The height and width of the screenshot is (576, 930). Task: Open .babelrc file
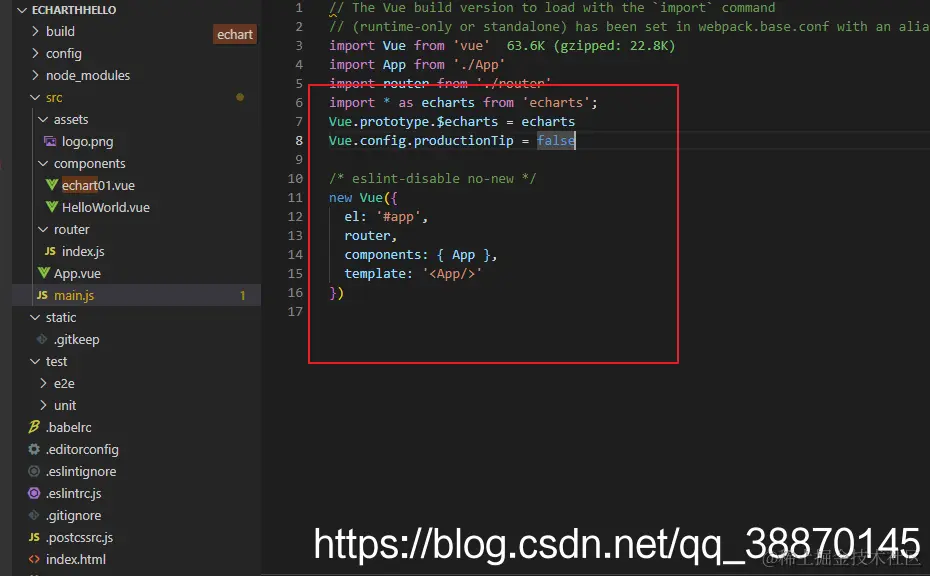pos(69,427)
